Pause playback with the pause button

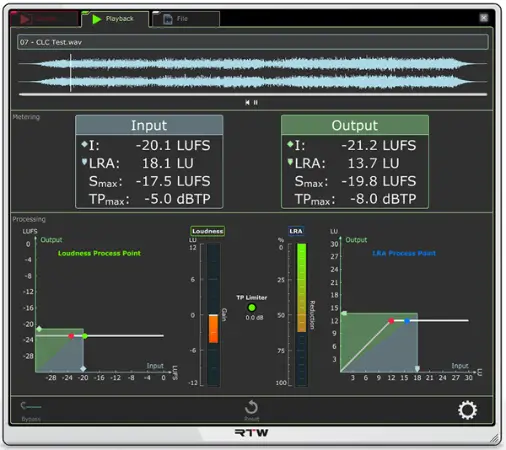(256, 102)
